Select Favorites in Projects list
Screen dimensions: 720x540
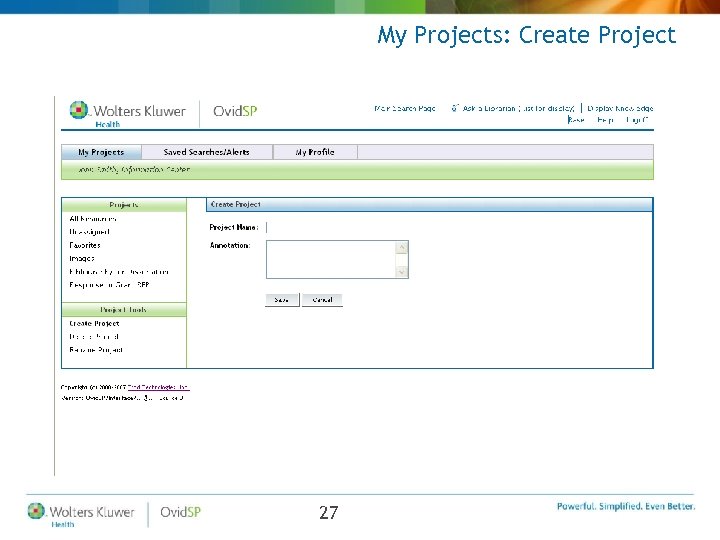click(x=85, y=245)
